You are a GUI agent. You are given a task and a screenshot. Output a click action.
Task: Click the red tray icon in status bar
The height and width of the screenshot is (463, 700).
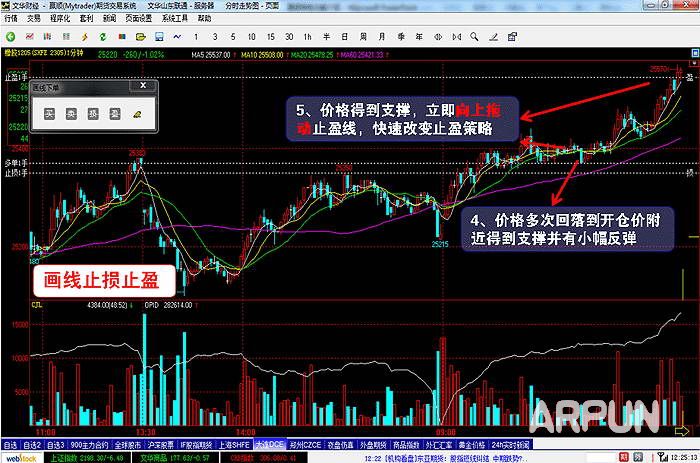624,457
